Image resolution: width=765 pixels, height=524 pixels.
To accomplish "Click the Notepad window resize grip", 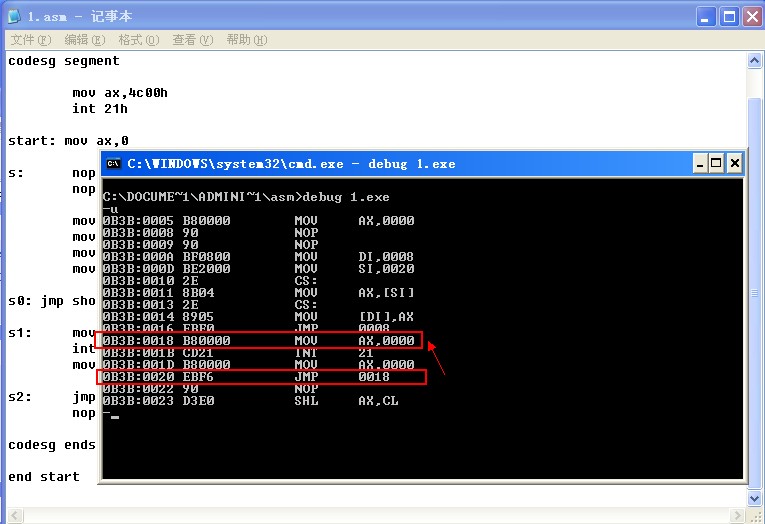I will pyautogui.click(x=757, y=516).
